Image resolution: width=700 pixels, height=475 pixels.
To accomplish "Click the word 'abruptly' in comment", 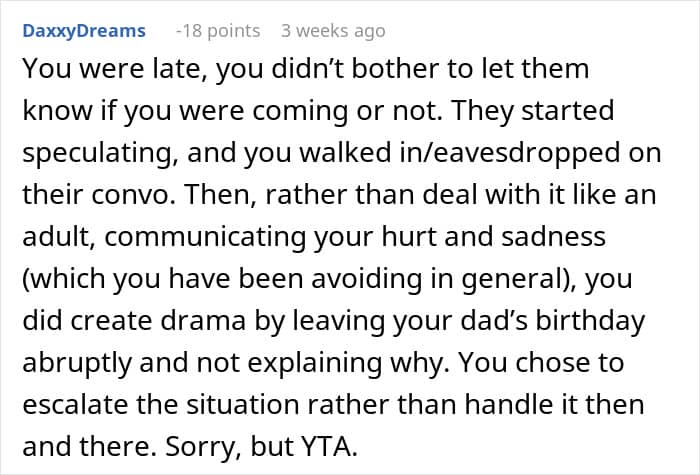I will (77, 363).
